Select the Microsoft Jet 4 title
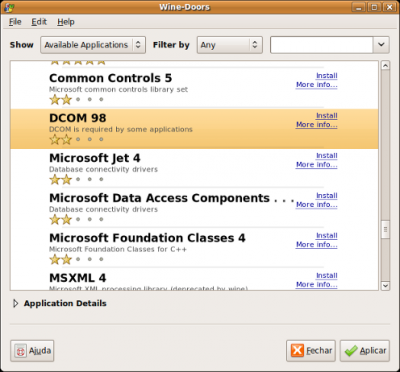400x372 pixels. click(x=95, y=158)
